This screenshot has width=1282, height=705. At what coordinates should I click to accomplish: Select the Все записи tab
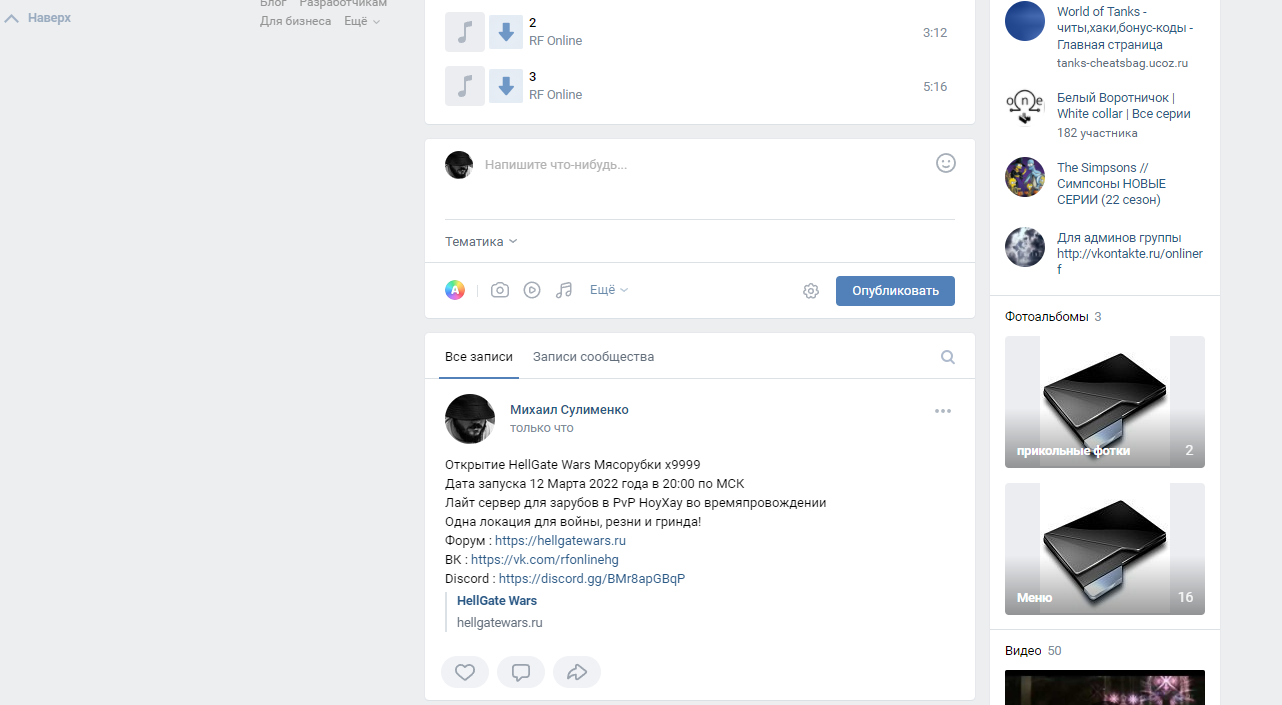click(x=479, y=357)
